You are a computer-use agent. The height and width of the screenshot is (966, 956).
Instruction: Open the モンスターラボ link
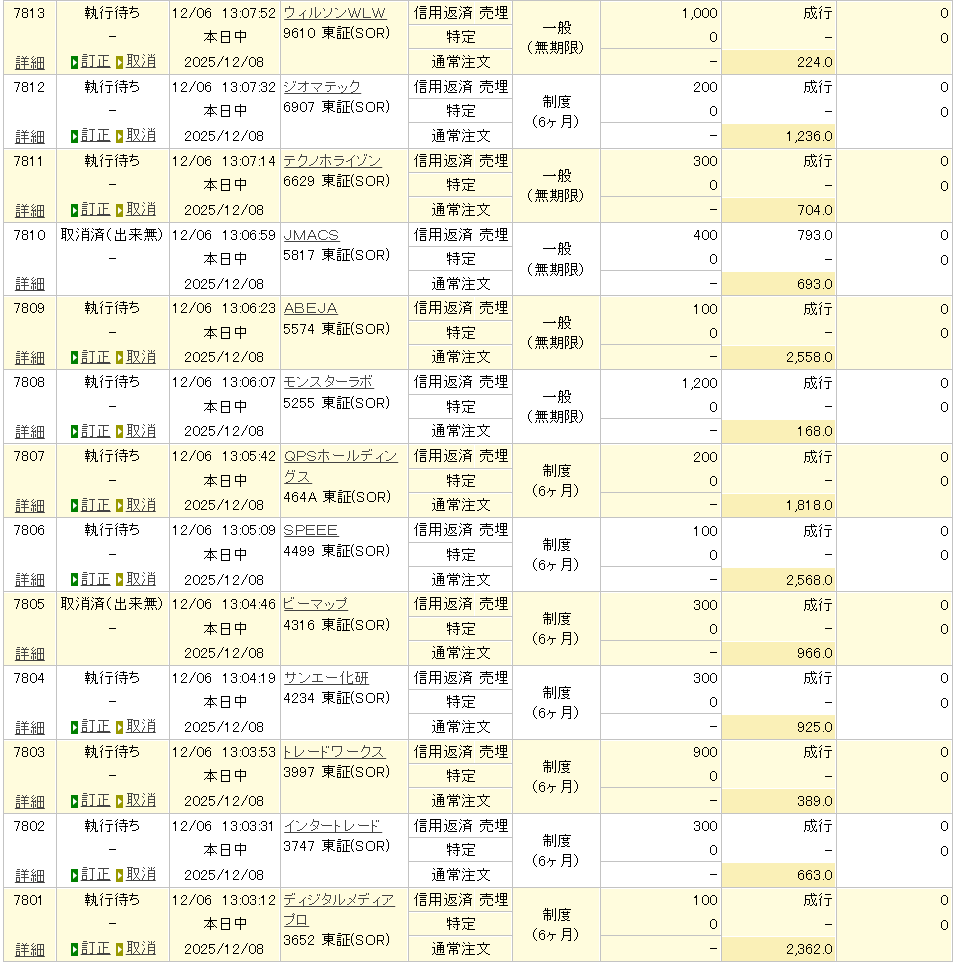328,382
